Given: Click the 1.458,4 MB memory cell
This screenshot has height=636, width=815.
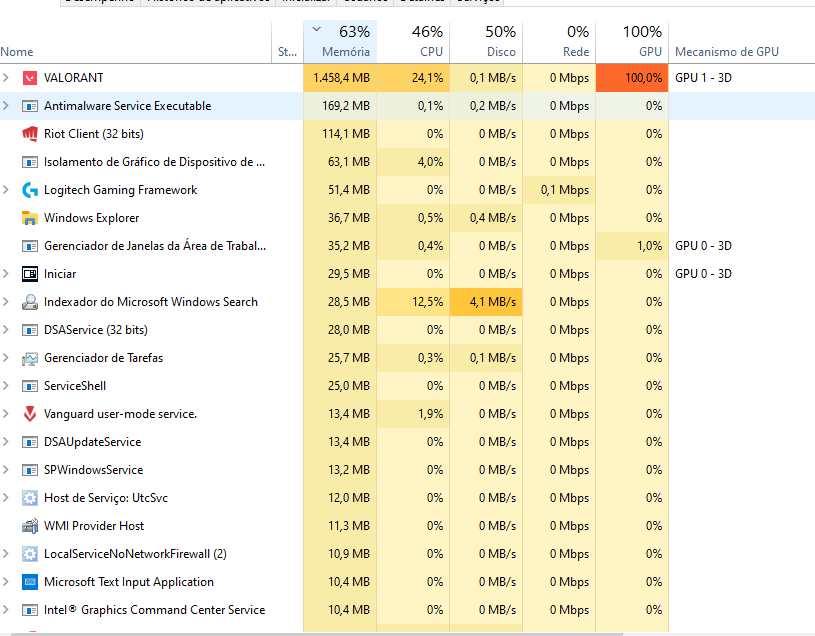Looking at the screenshot, I should (x=340, y=78).
